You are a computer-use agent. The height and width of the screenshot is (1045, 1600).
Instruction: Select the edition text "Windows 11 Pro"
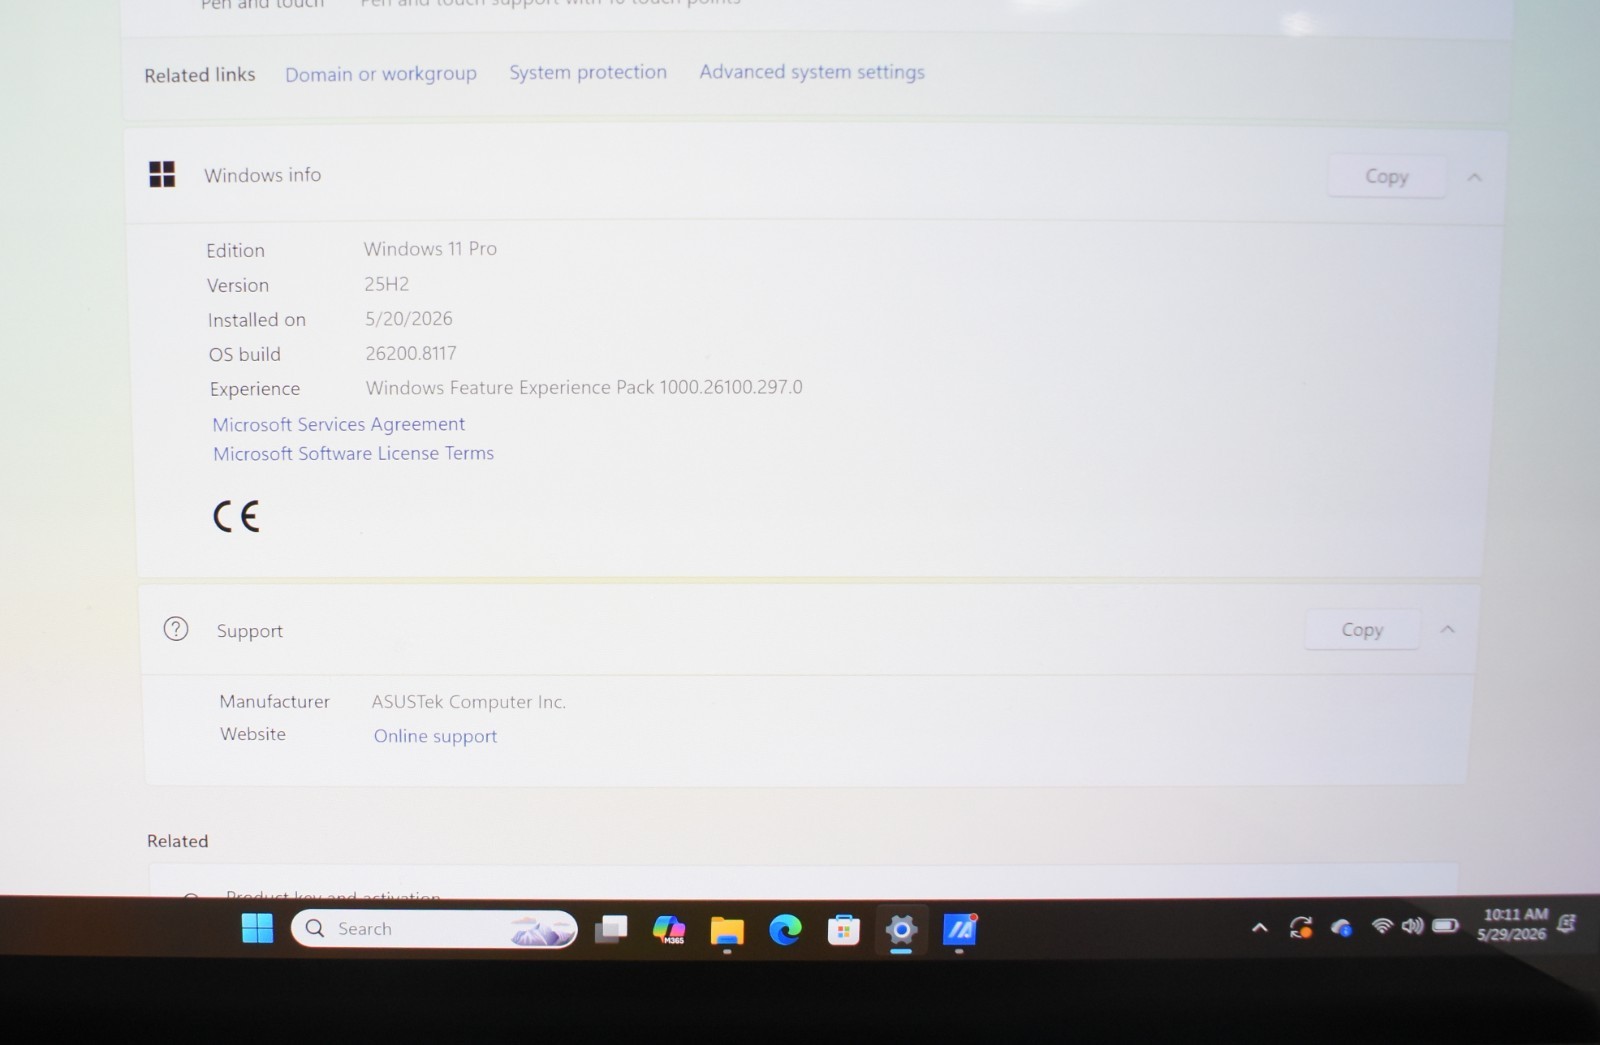pyautogui.click(x=430, y=248)
